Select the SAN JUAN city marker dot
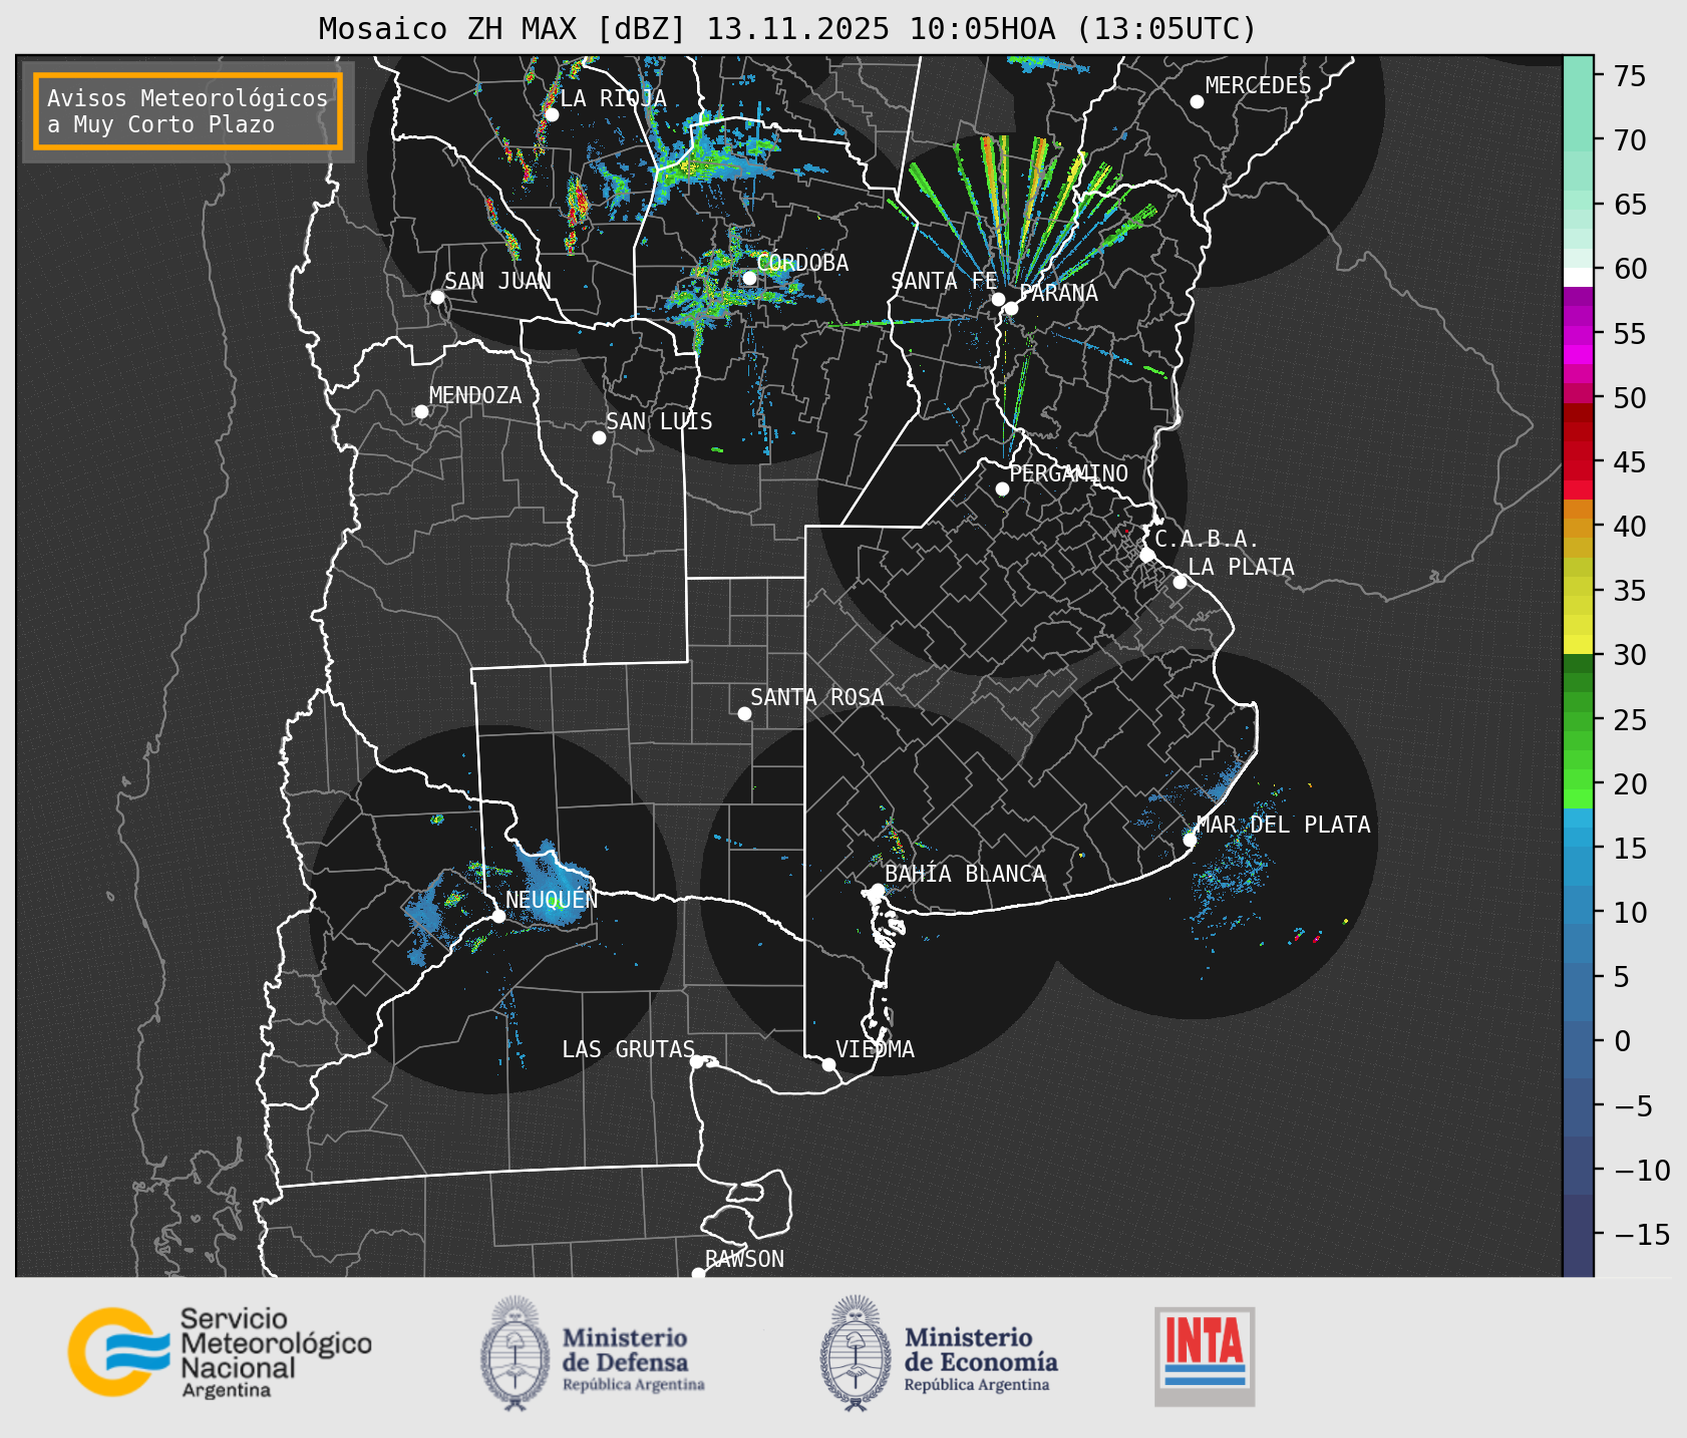 pos(437,297)
